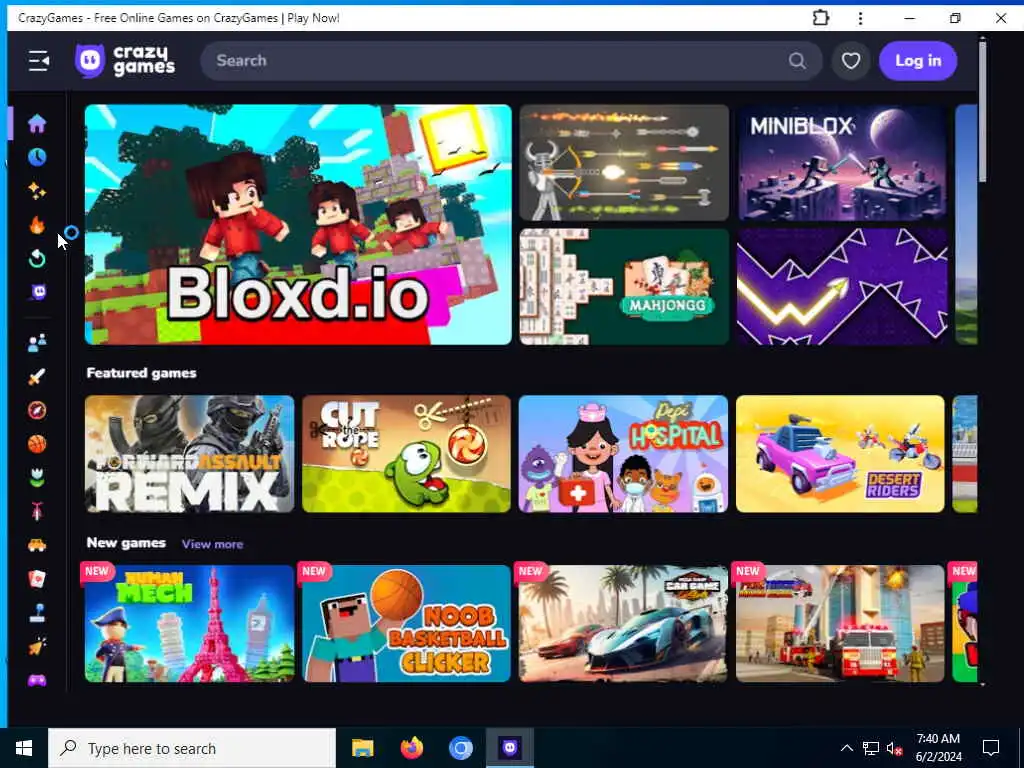1024x768 pixels.
Task: Open New games sparkles icon
Action: pos(37,191)
